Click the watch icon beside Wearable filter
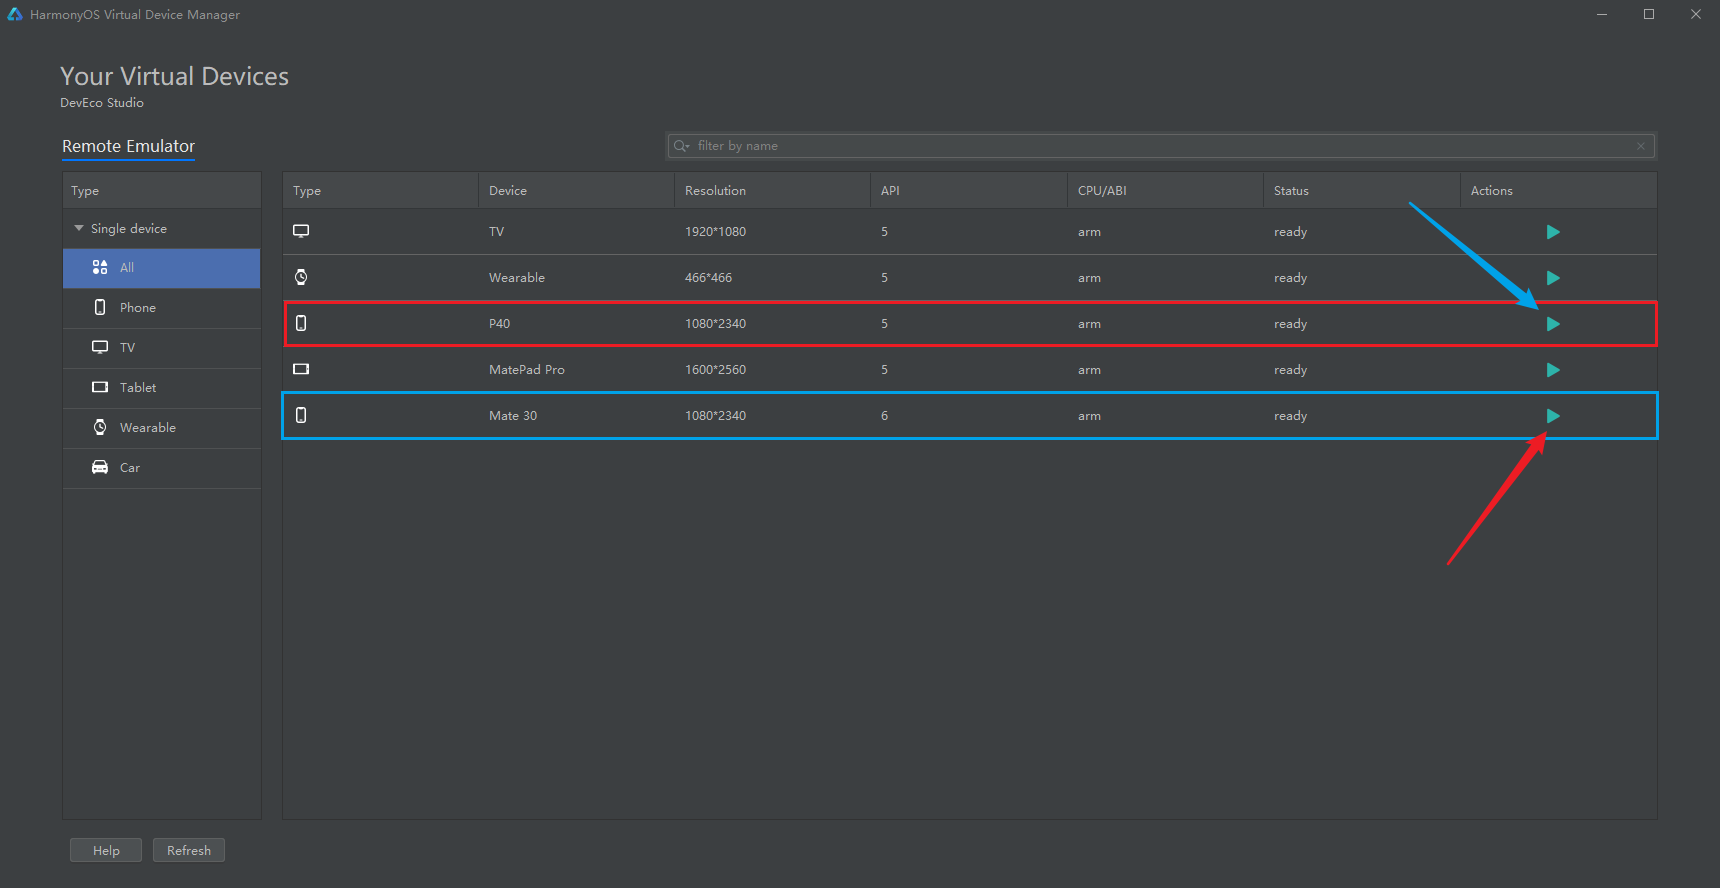 pyautogui.click(x=100, y=427)
